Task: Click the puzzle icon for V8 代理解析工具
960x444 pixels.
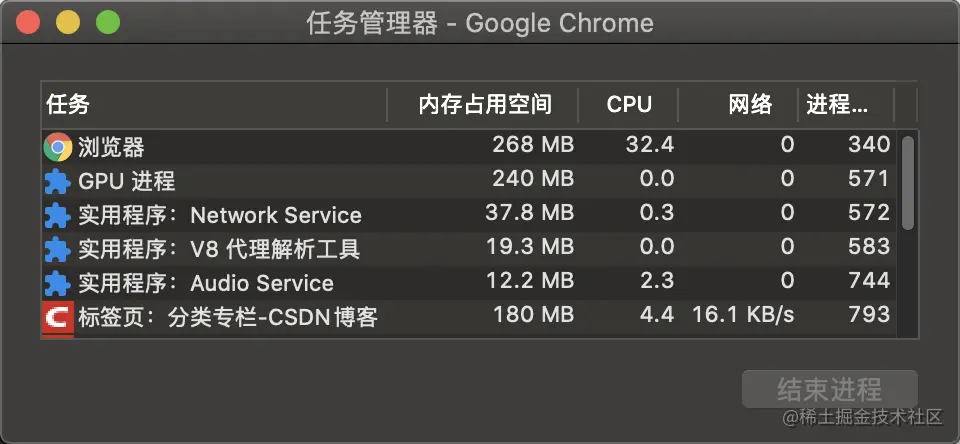Action: tap(58, 249)
